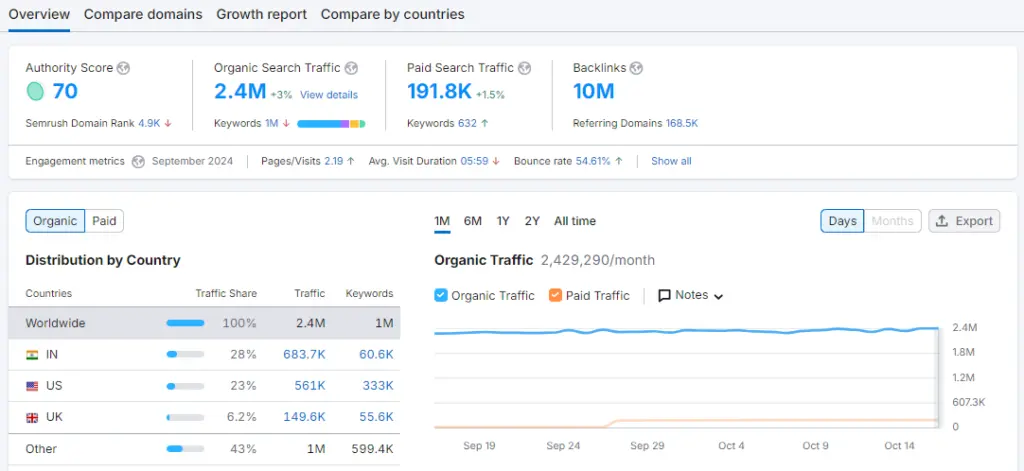This screenshot has height=471, width=1024.
Task: Select the 6M time range
Action: pos(472,221)
